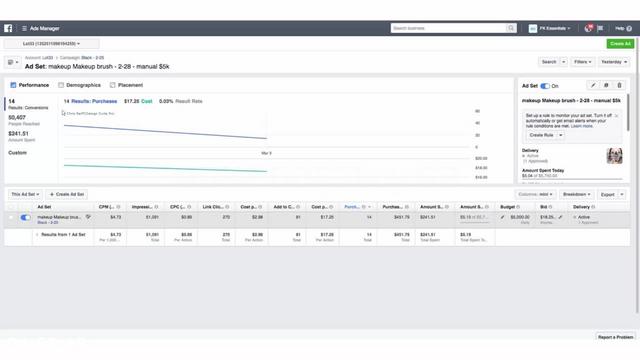640x360 pixels.
Task: Select the 14 Results Conversions metric
Action: pyautogui.click(x=28, y=104)
